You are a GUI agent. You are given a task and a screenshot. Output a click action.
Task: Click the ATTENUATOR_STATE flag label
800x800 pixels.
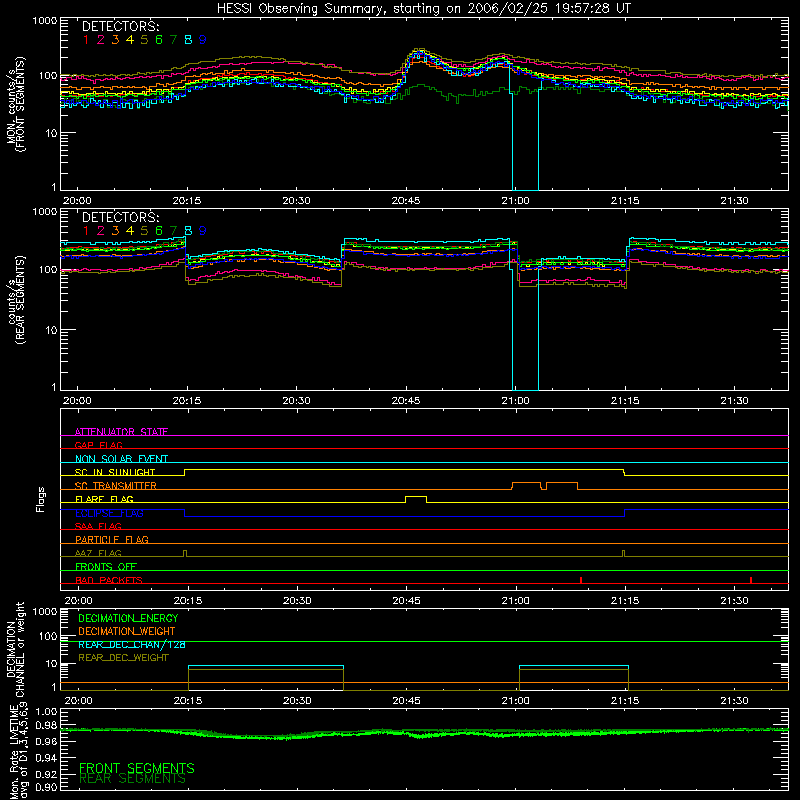coord(121,432)
